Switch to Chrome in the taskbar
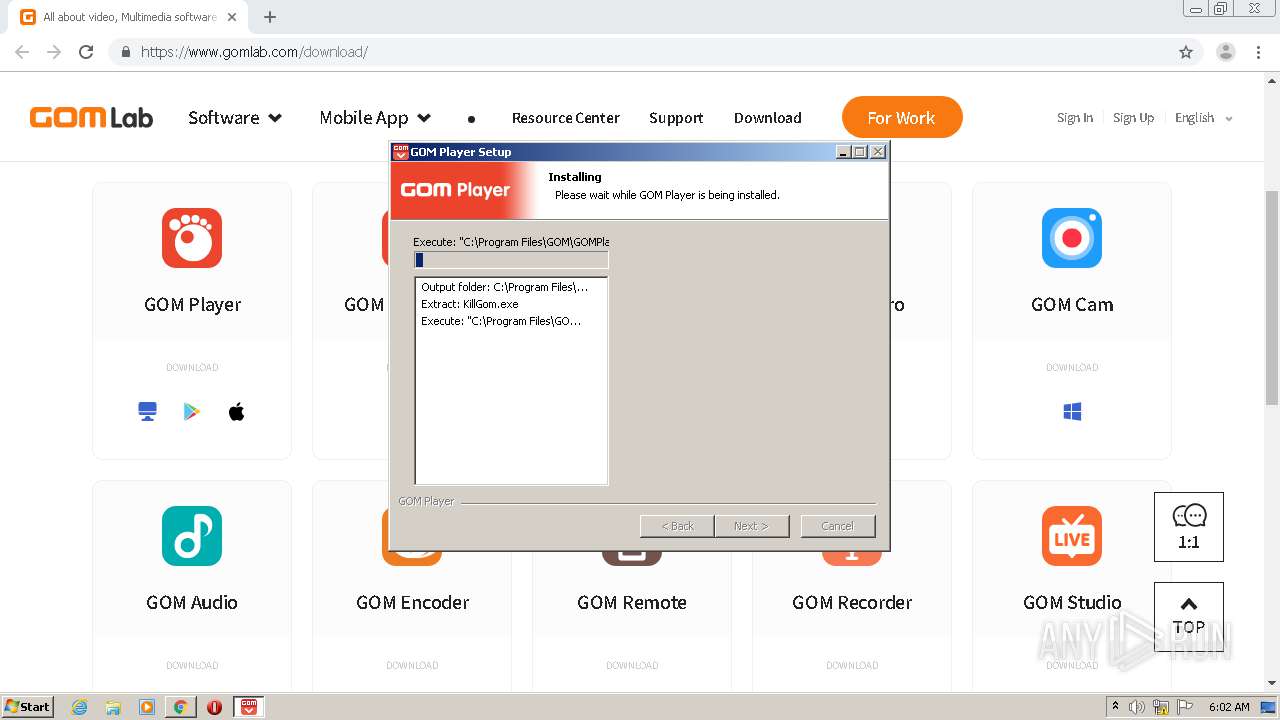This screenshot has width=1280, height=720. 180,707
